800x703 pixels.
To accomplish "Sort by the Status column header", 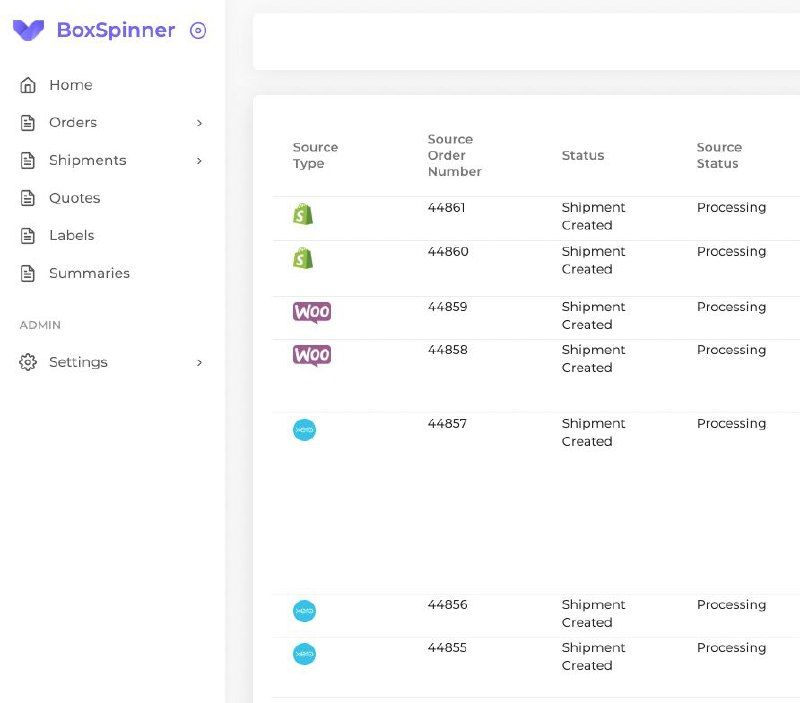I will [583, 156].
